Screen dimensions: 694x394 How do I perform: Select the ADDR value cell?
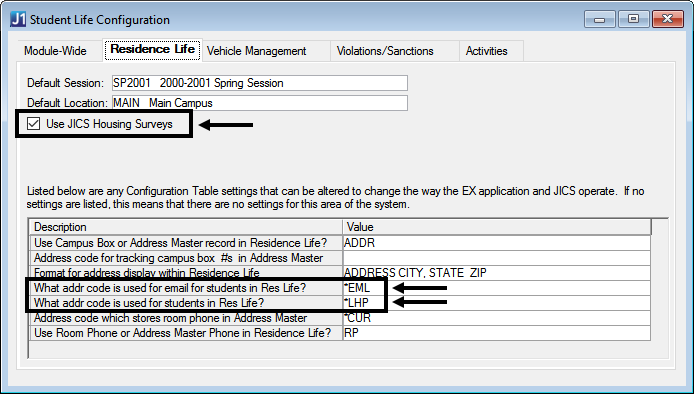497,243
